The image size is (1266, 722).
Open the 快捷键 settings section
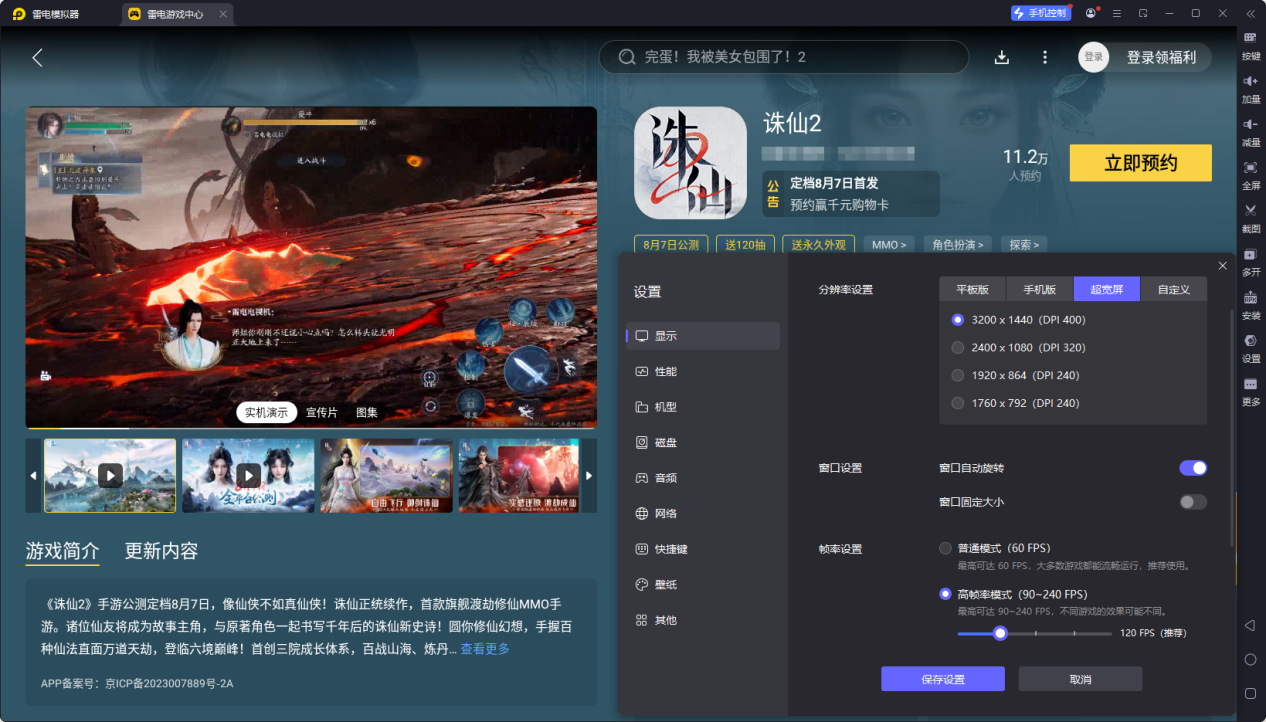(x=703, y=549)
